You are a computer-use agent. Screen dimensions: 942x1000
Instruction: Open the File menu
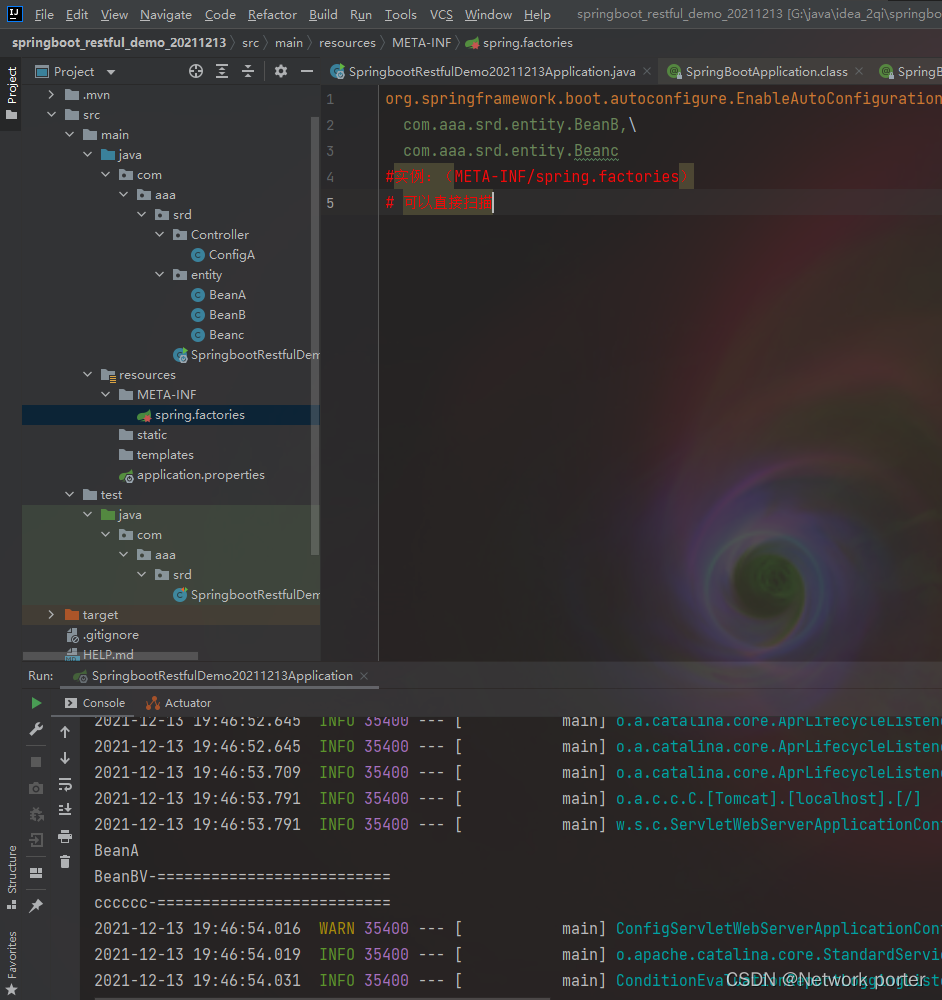pyautogui.click(x=44, y=14)
